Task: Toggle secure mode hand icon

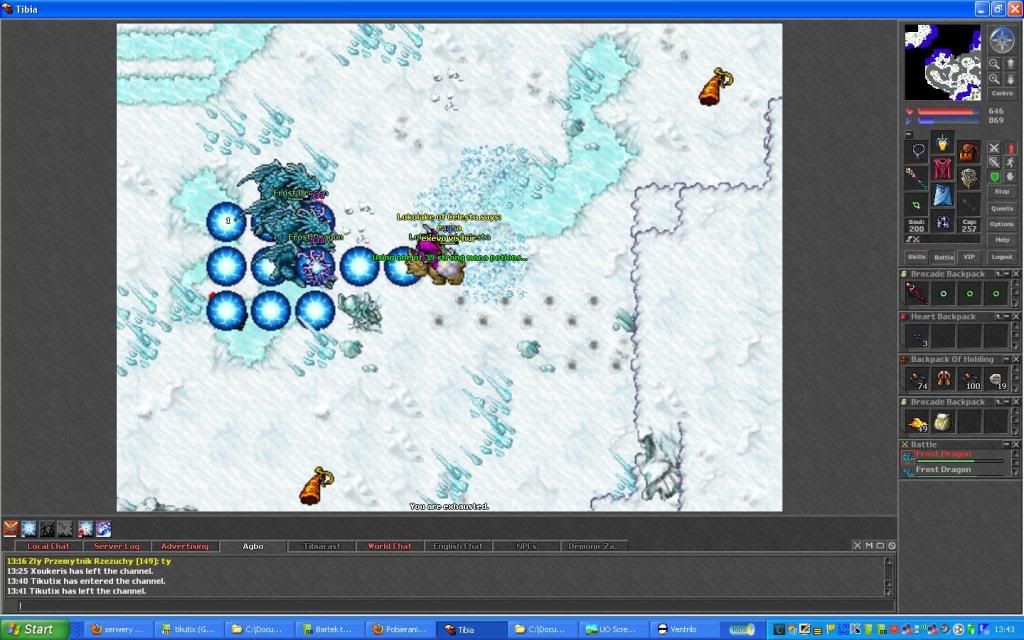Action: click(1010, 176)
